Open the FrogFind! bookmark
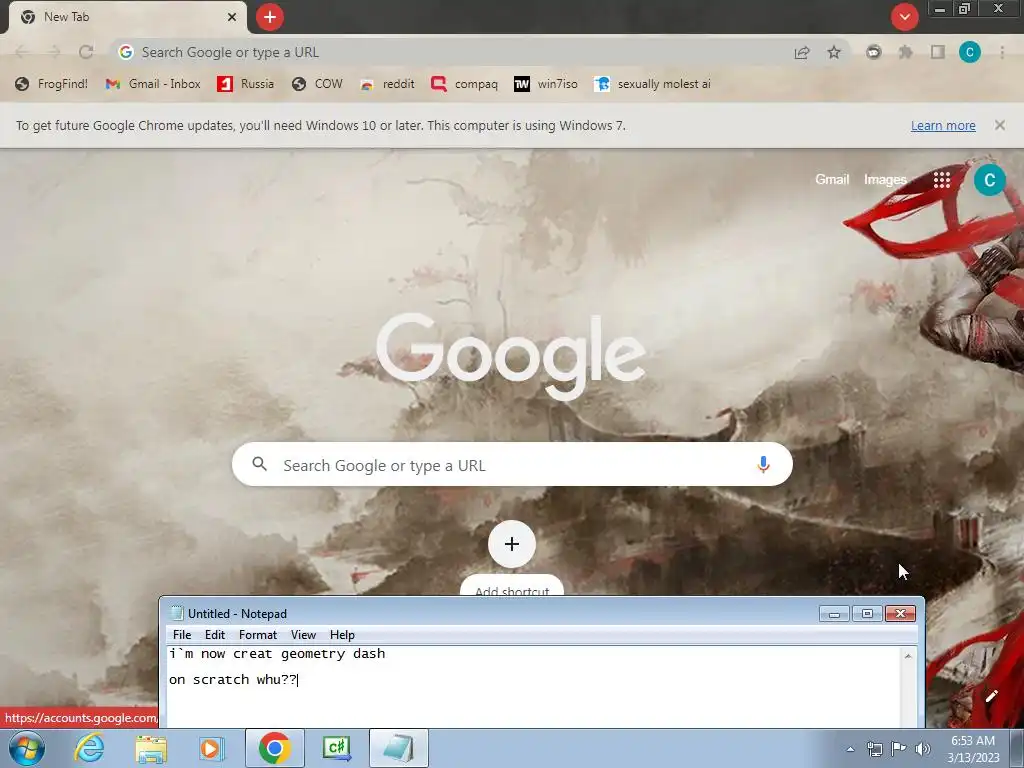This screenshot has width=1024, height=768. coord(52,84)
